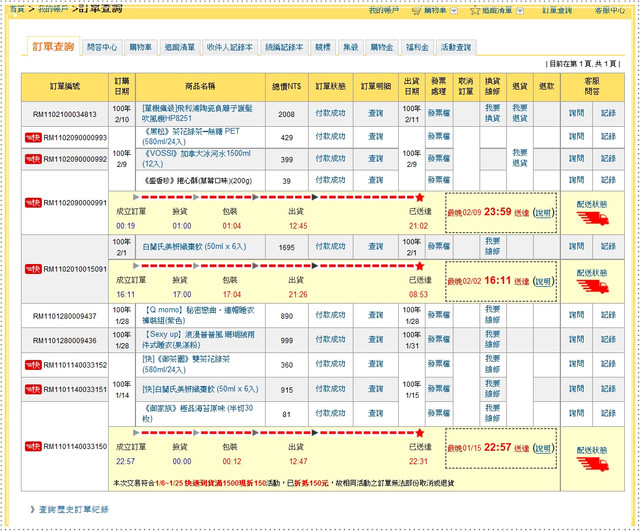Click the arrow icon before 查詢歷史訂單紀錄
The width and height of the screenshot is (640, 531).
pyautogui.click(x=32, y=509)
